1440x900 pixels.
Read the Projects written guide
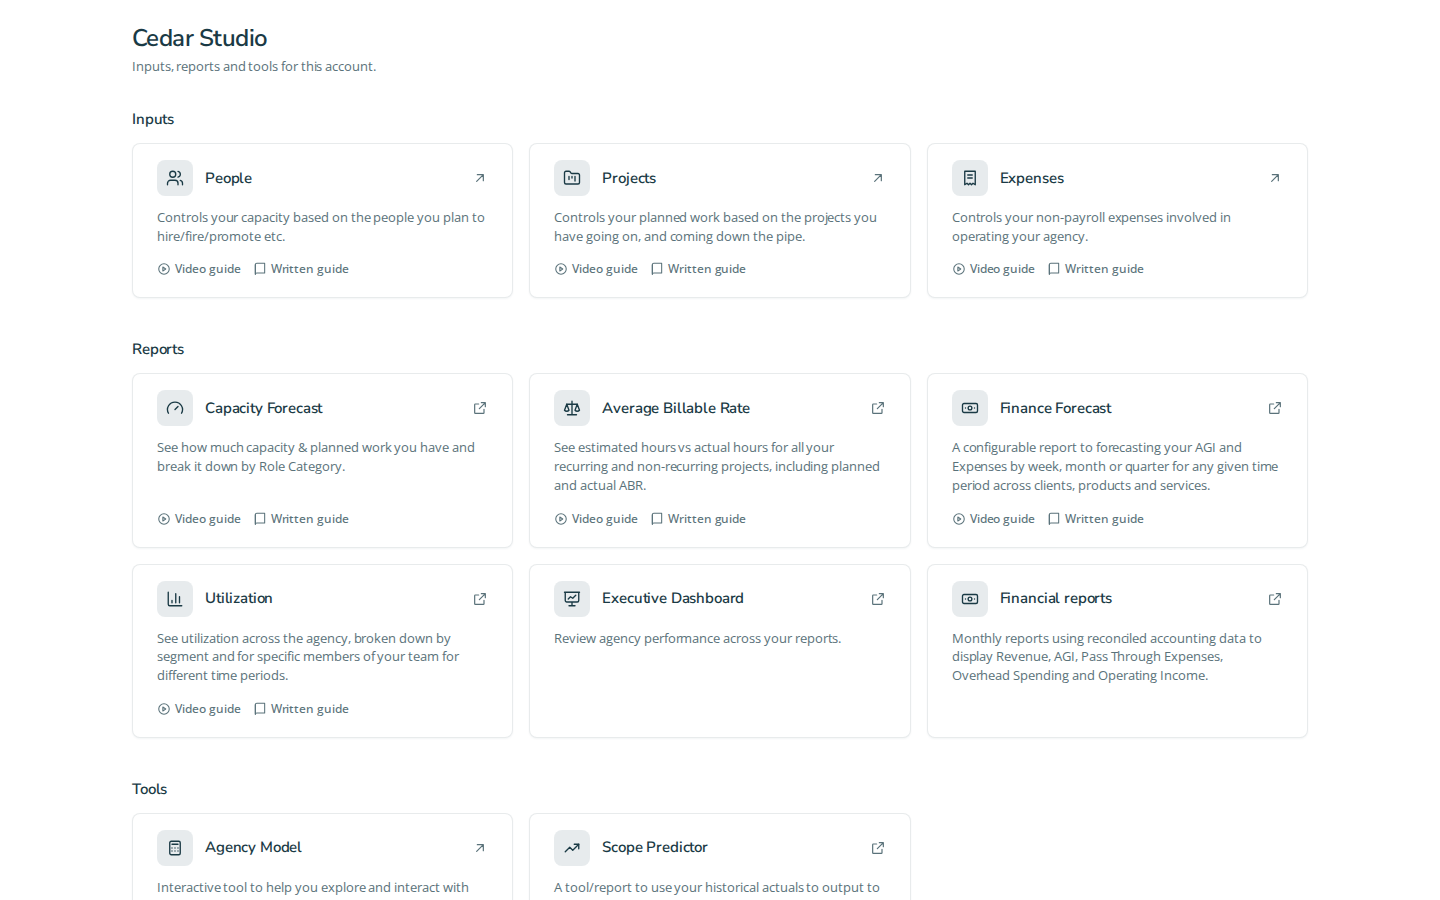[x=698, y=269]
